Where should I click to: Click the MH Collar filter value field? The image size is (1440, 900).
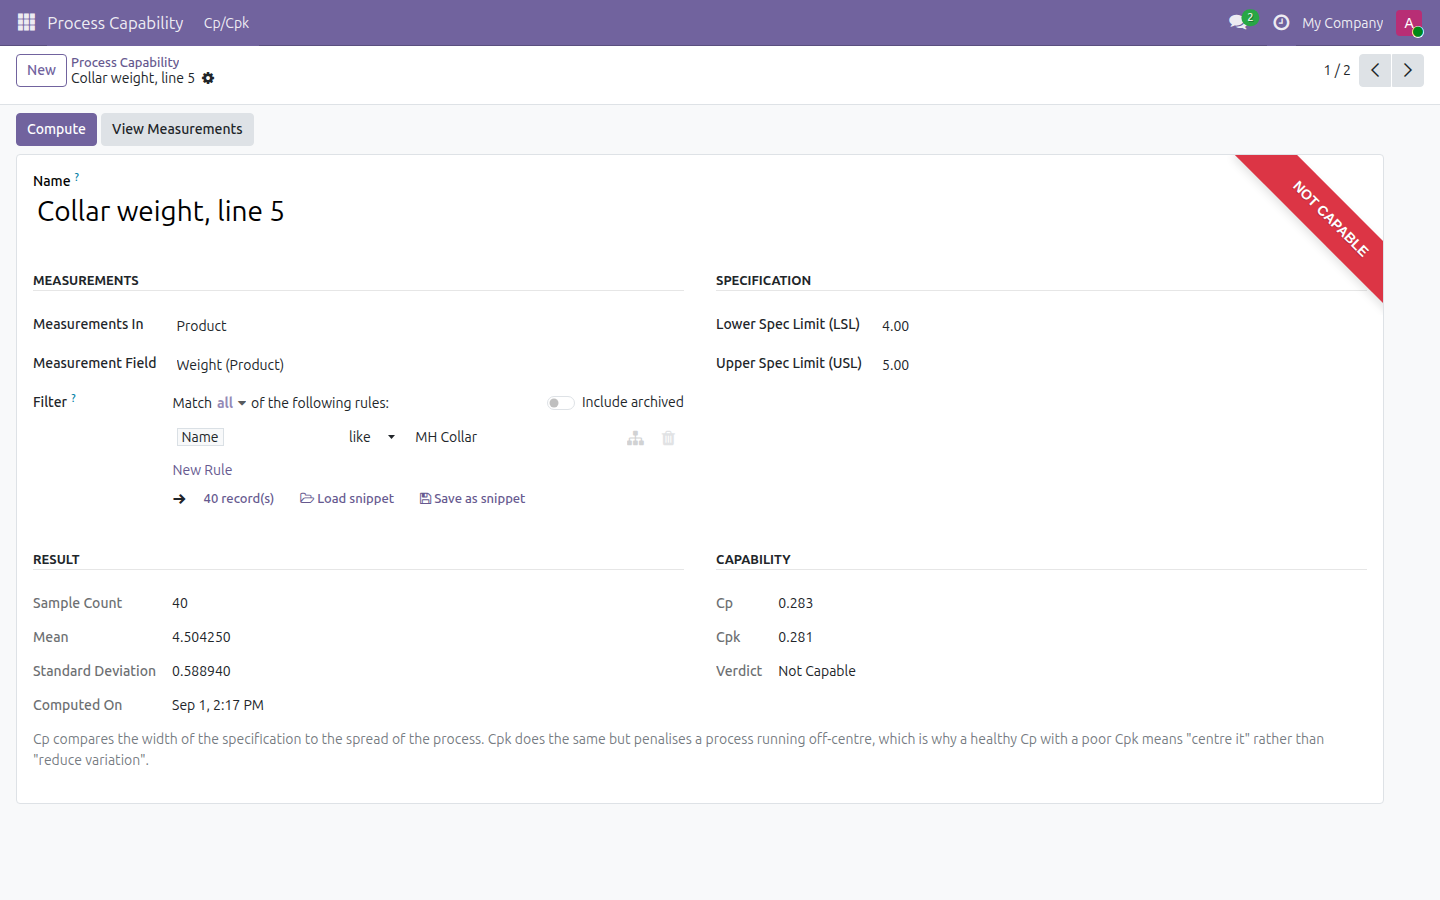(446, 437)
